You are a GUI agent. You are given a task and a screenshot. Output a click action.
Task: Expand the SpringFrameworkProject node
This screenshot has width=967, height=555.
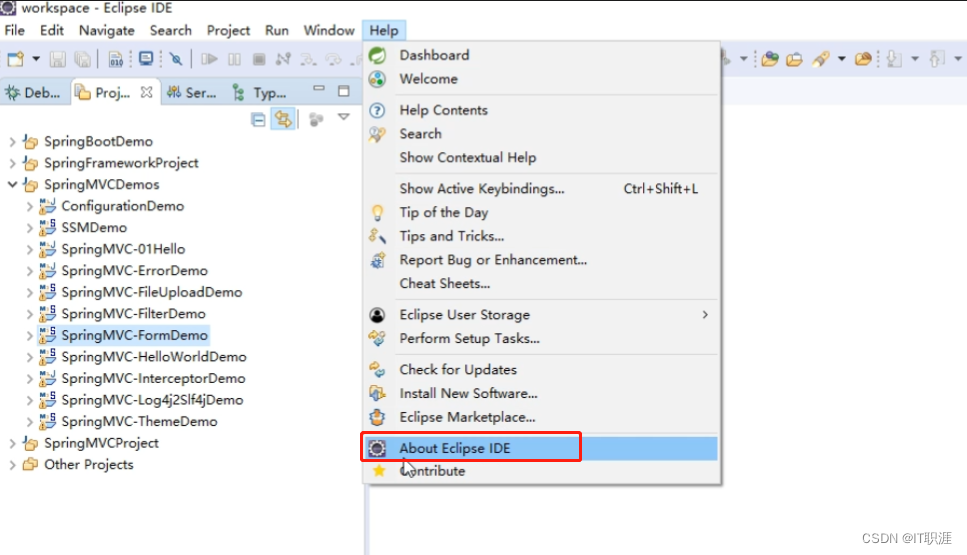point(12,163)
